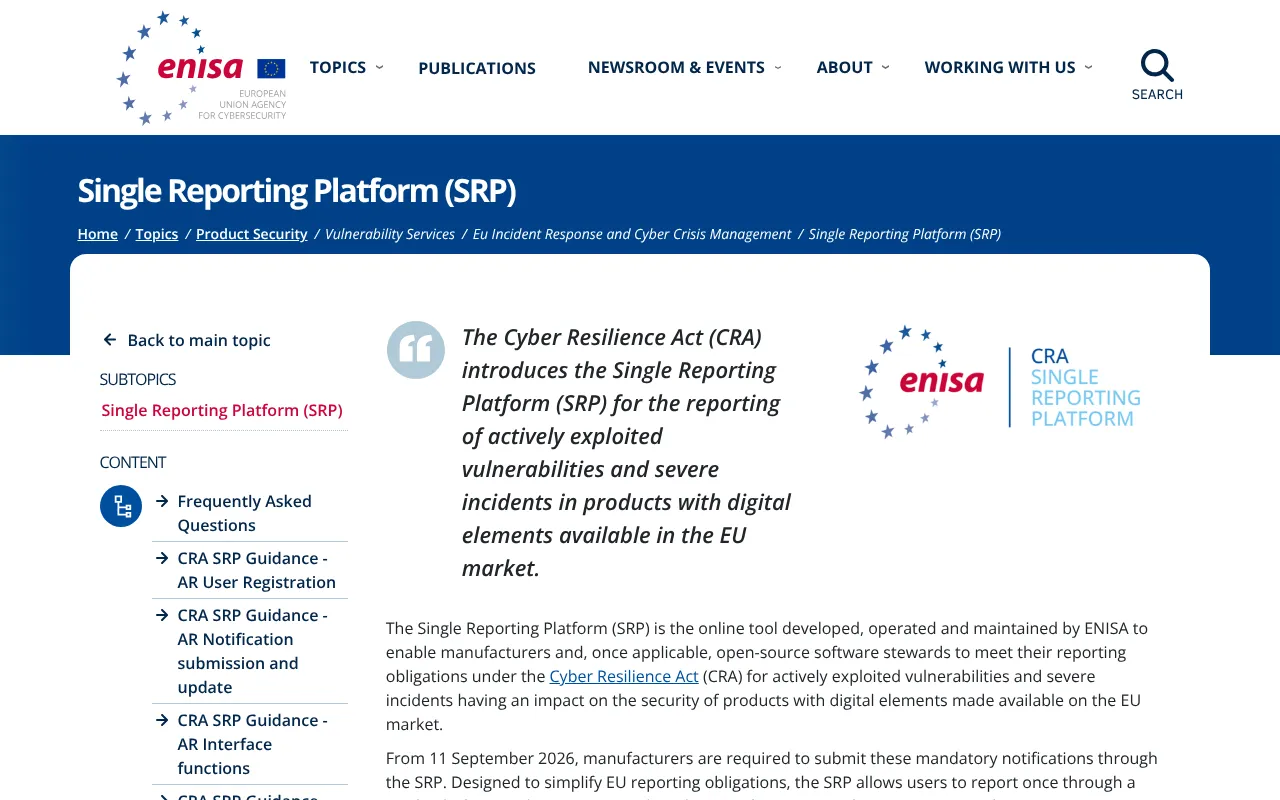Click arrow beside AR User Registration
Viewport: 1280px width, 800px height.
tap(162, 558)
